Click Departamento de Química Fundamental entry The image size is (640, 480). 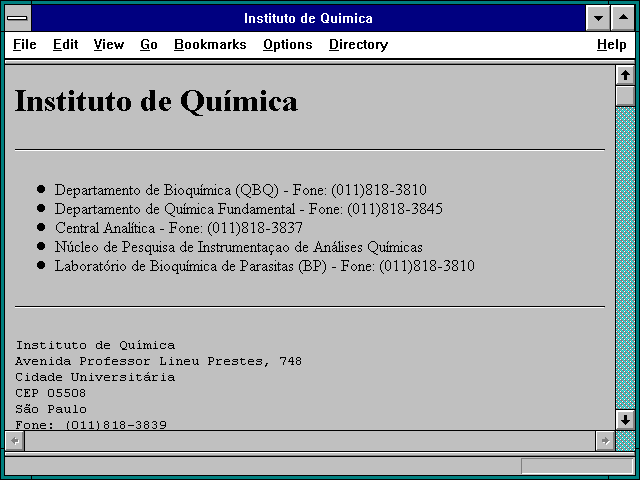click(249, 209)
